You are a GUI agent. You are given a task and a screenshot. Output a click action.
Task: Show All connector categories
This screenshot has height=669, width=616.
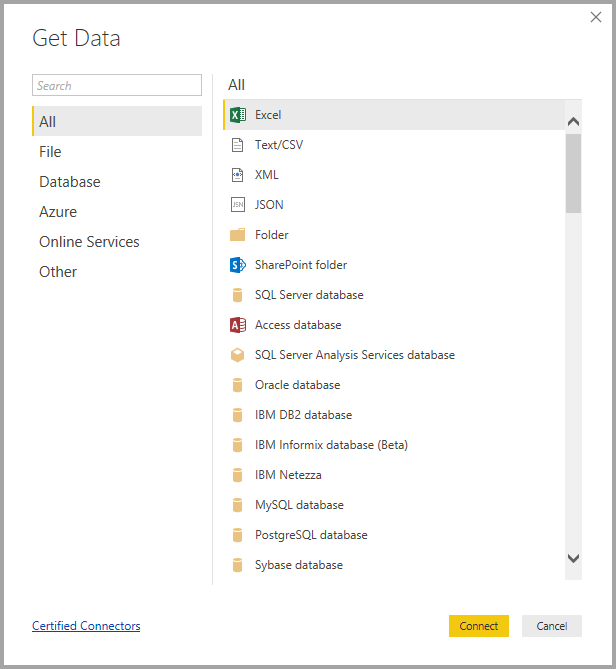point(117,121)
